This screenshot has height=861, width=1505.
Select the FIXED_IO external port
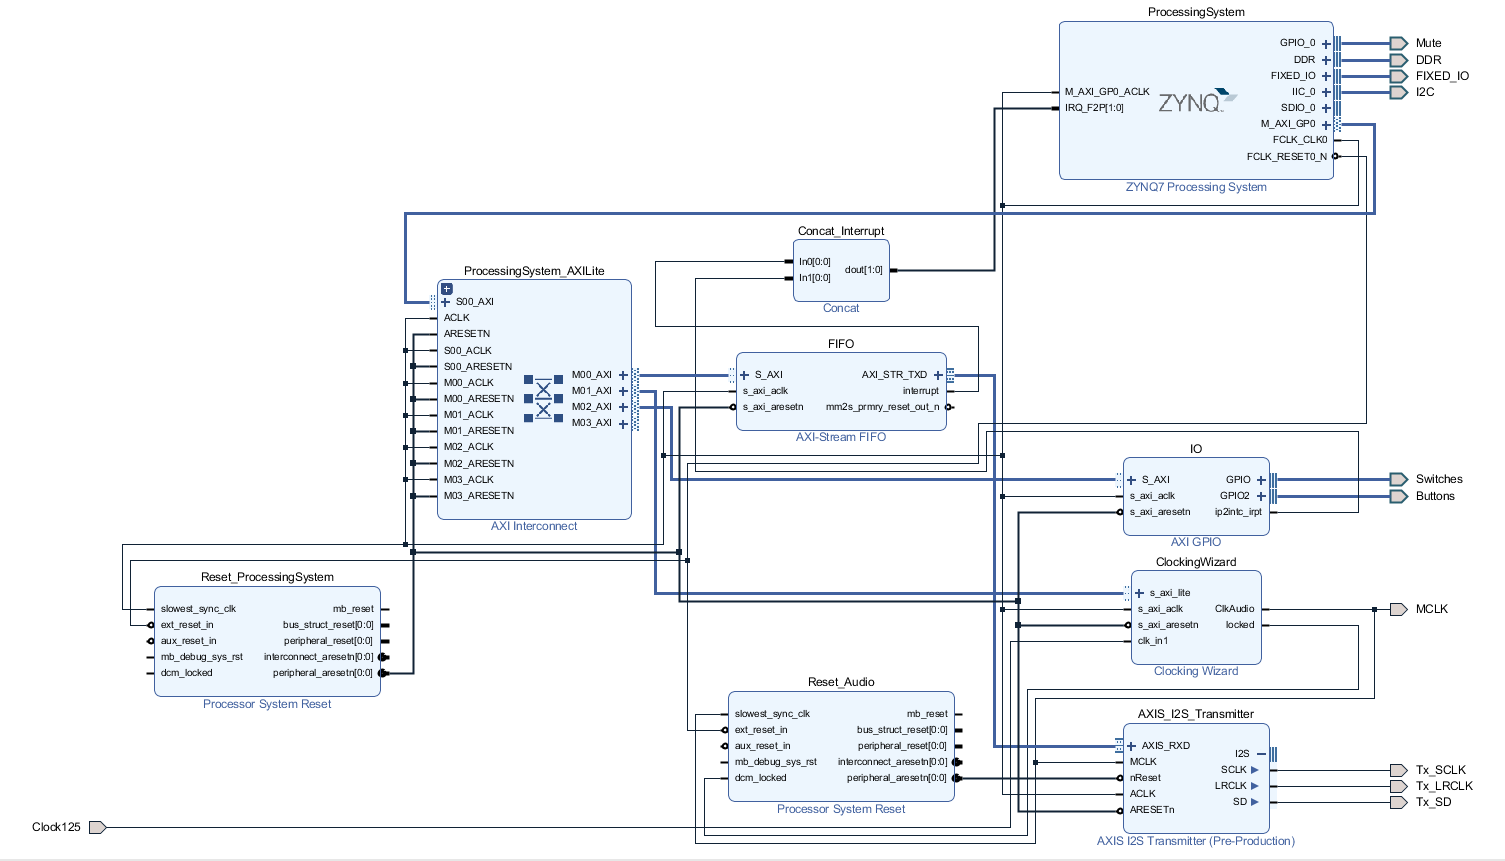point(1399,76)
